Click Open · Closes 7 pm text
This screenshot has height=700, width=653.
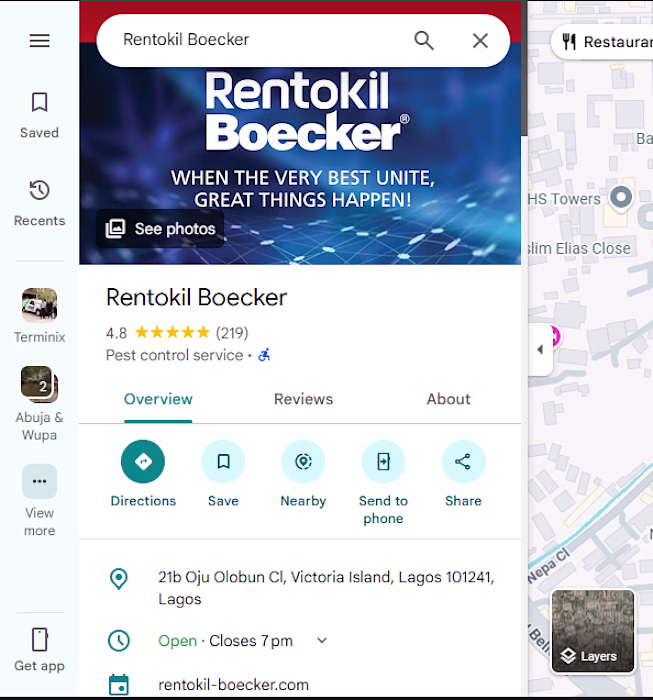pyautogui.click(x=225, y=641)
